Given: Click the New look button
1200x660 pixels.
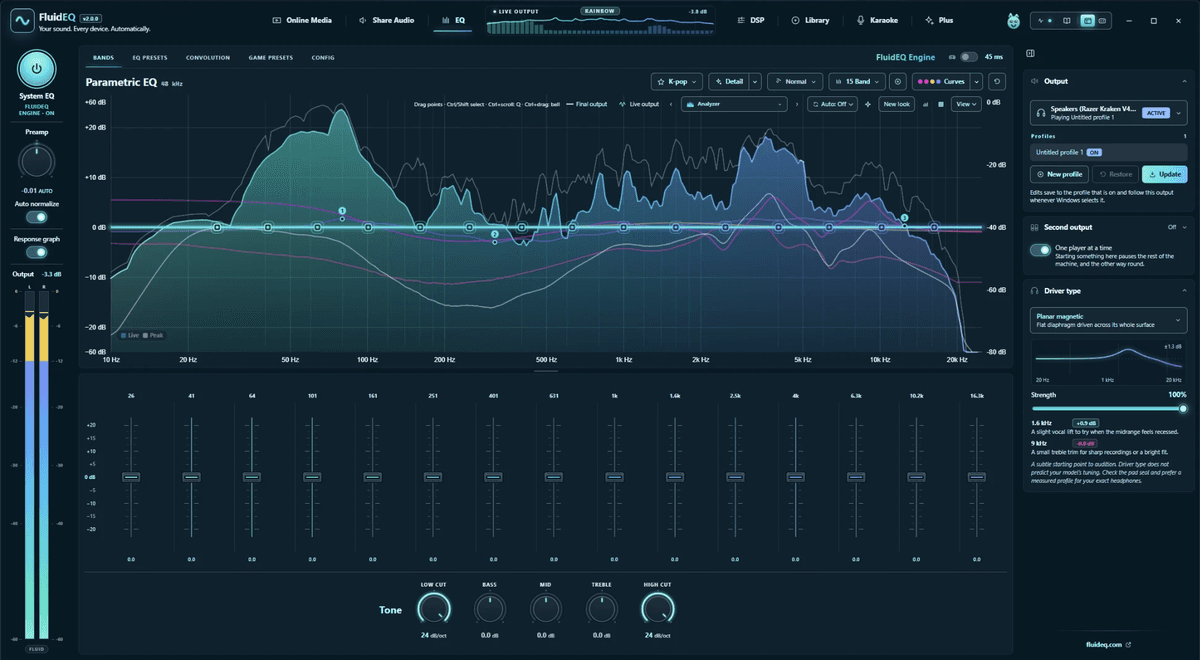Looking at the screenshot, I should [x=897, y=104].
